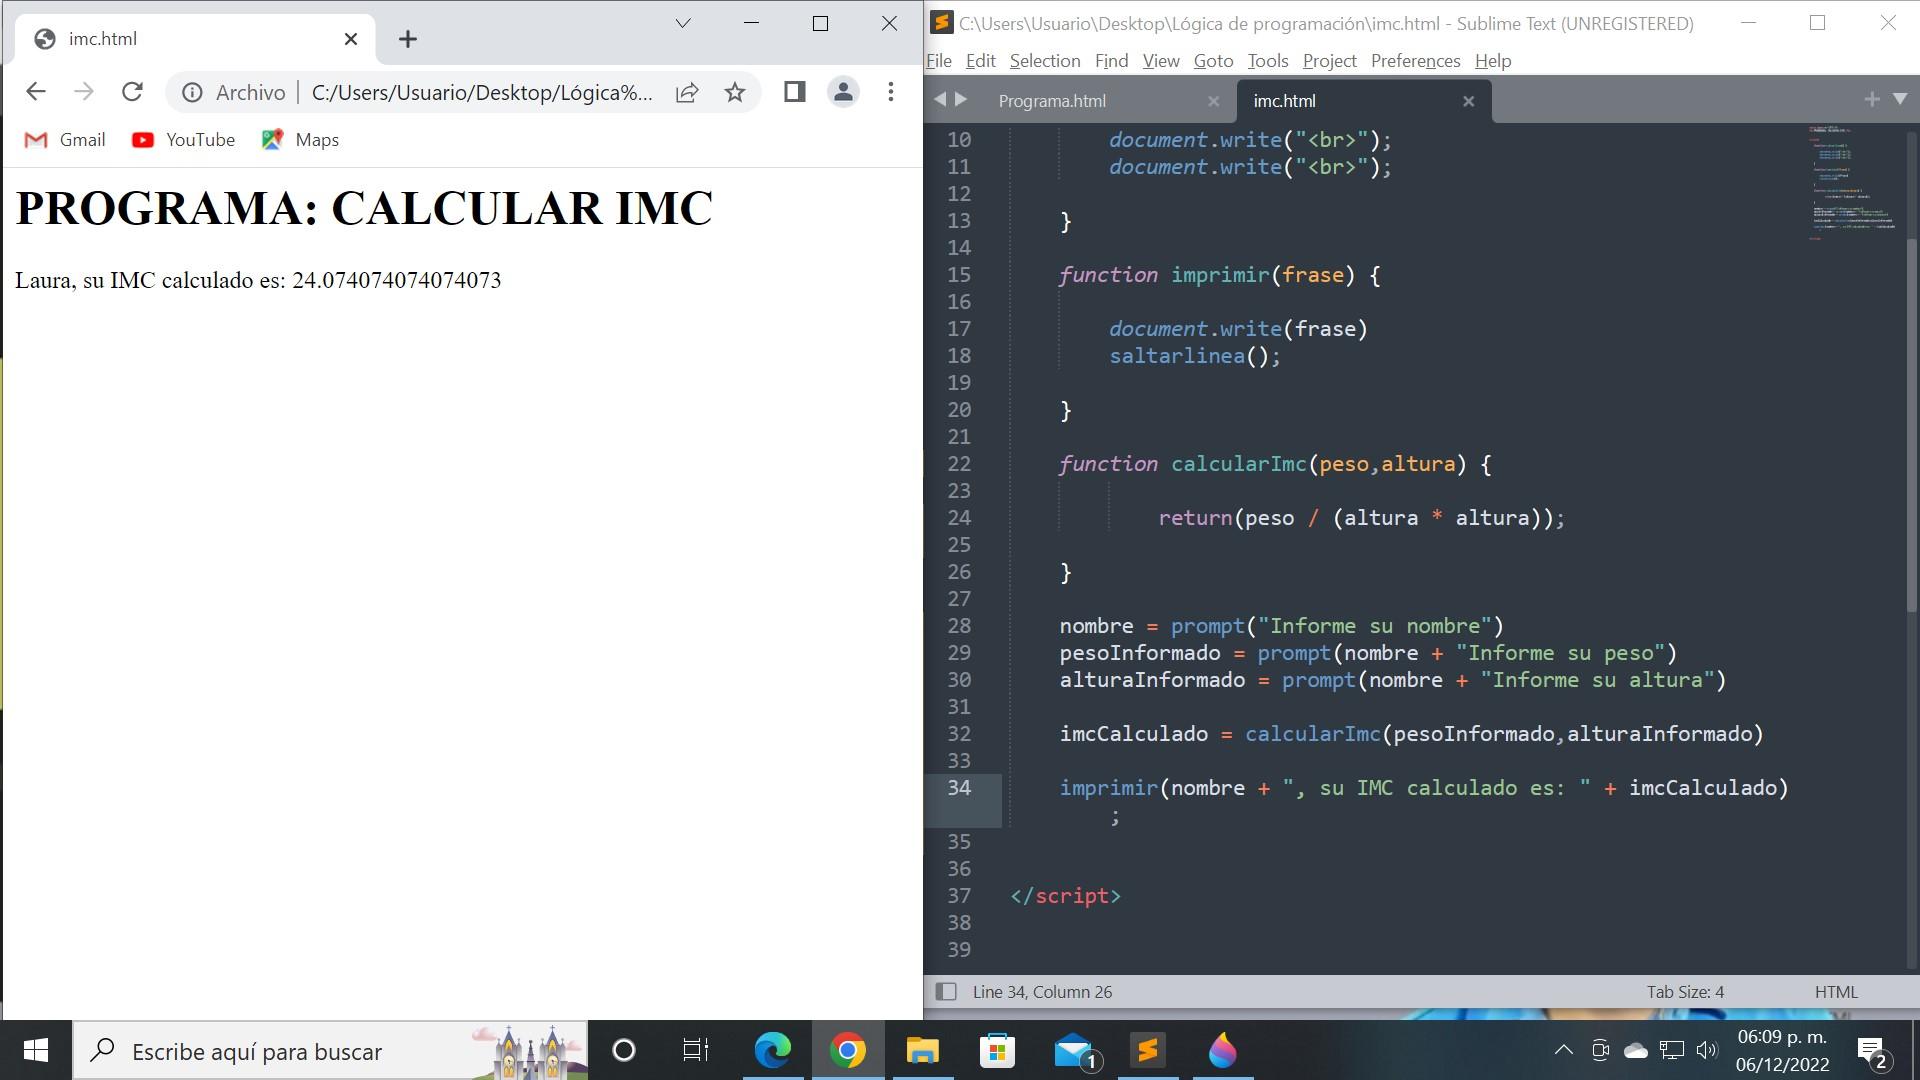This screenshot has width=1920, height=1080.
Task: Expand the address bar dropdown arrow
Action: (683, 22)
